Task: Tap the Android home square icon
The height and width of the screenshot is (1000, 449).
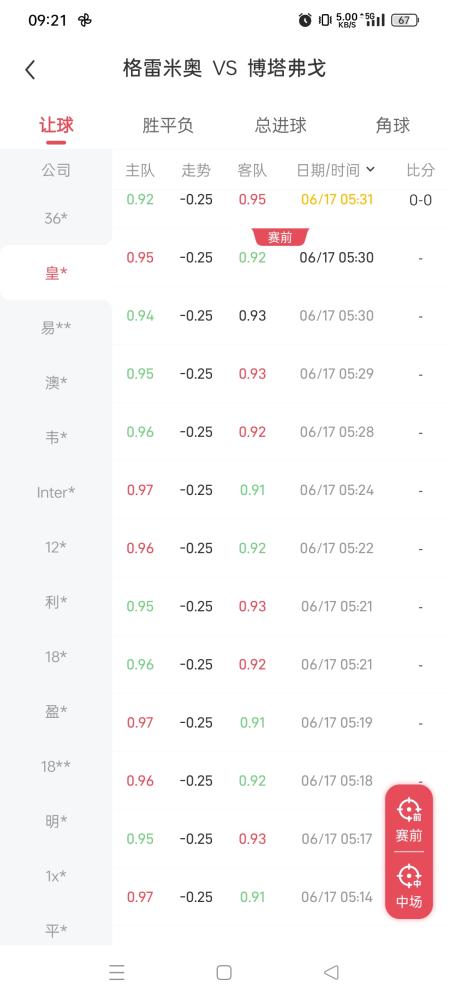Action: pyautogui.click(x=224, y=972)
